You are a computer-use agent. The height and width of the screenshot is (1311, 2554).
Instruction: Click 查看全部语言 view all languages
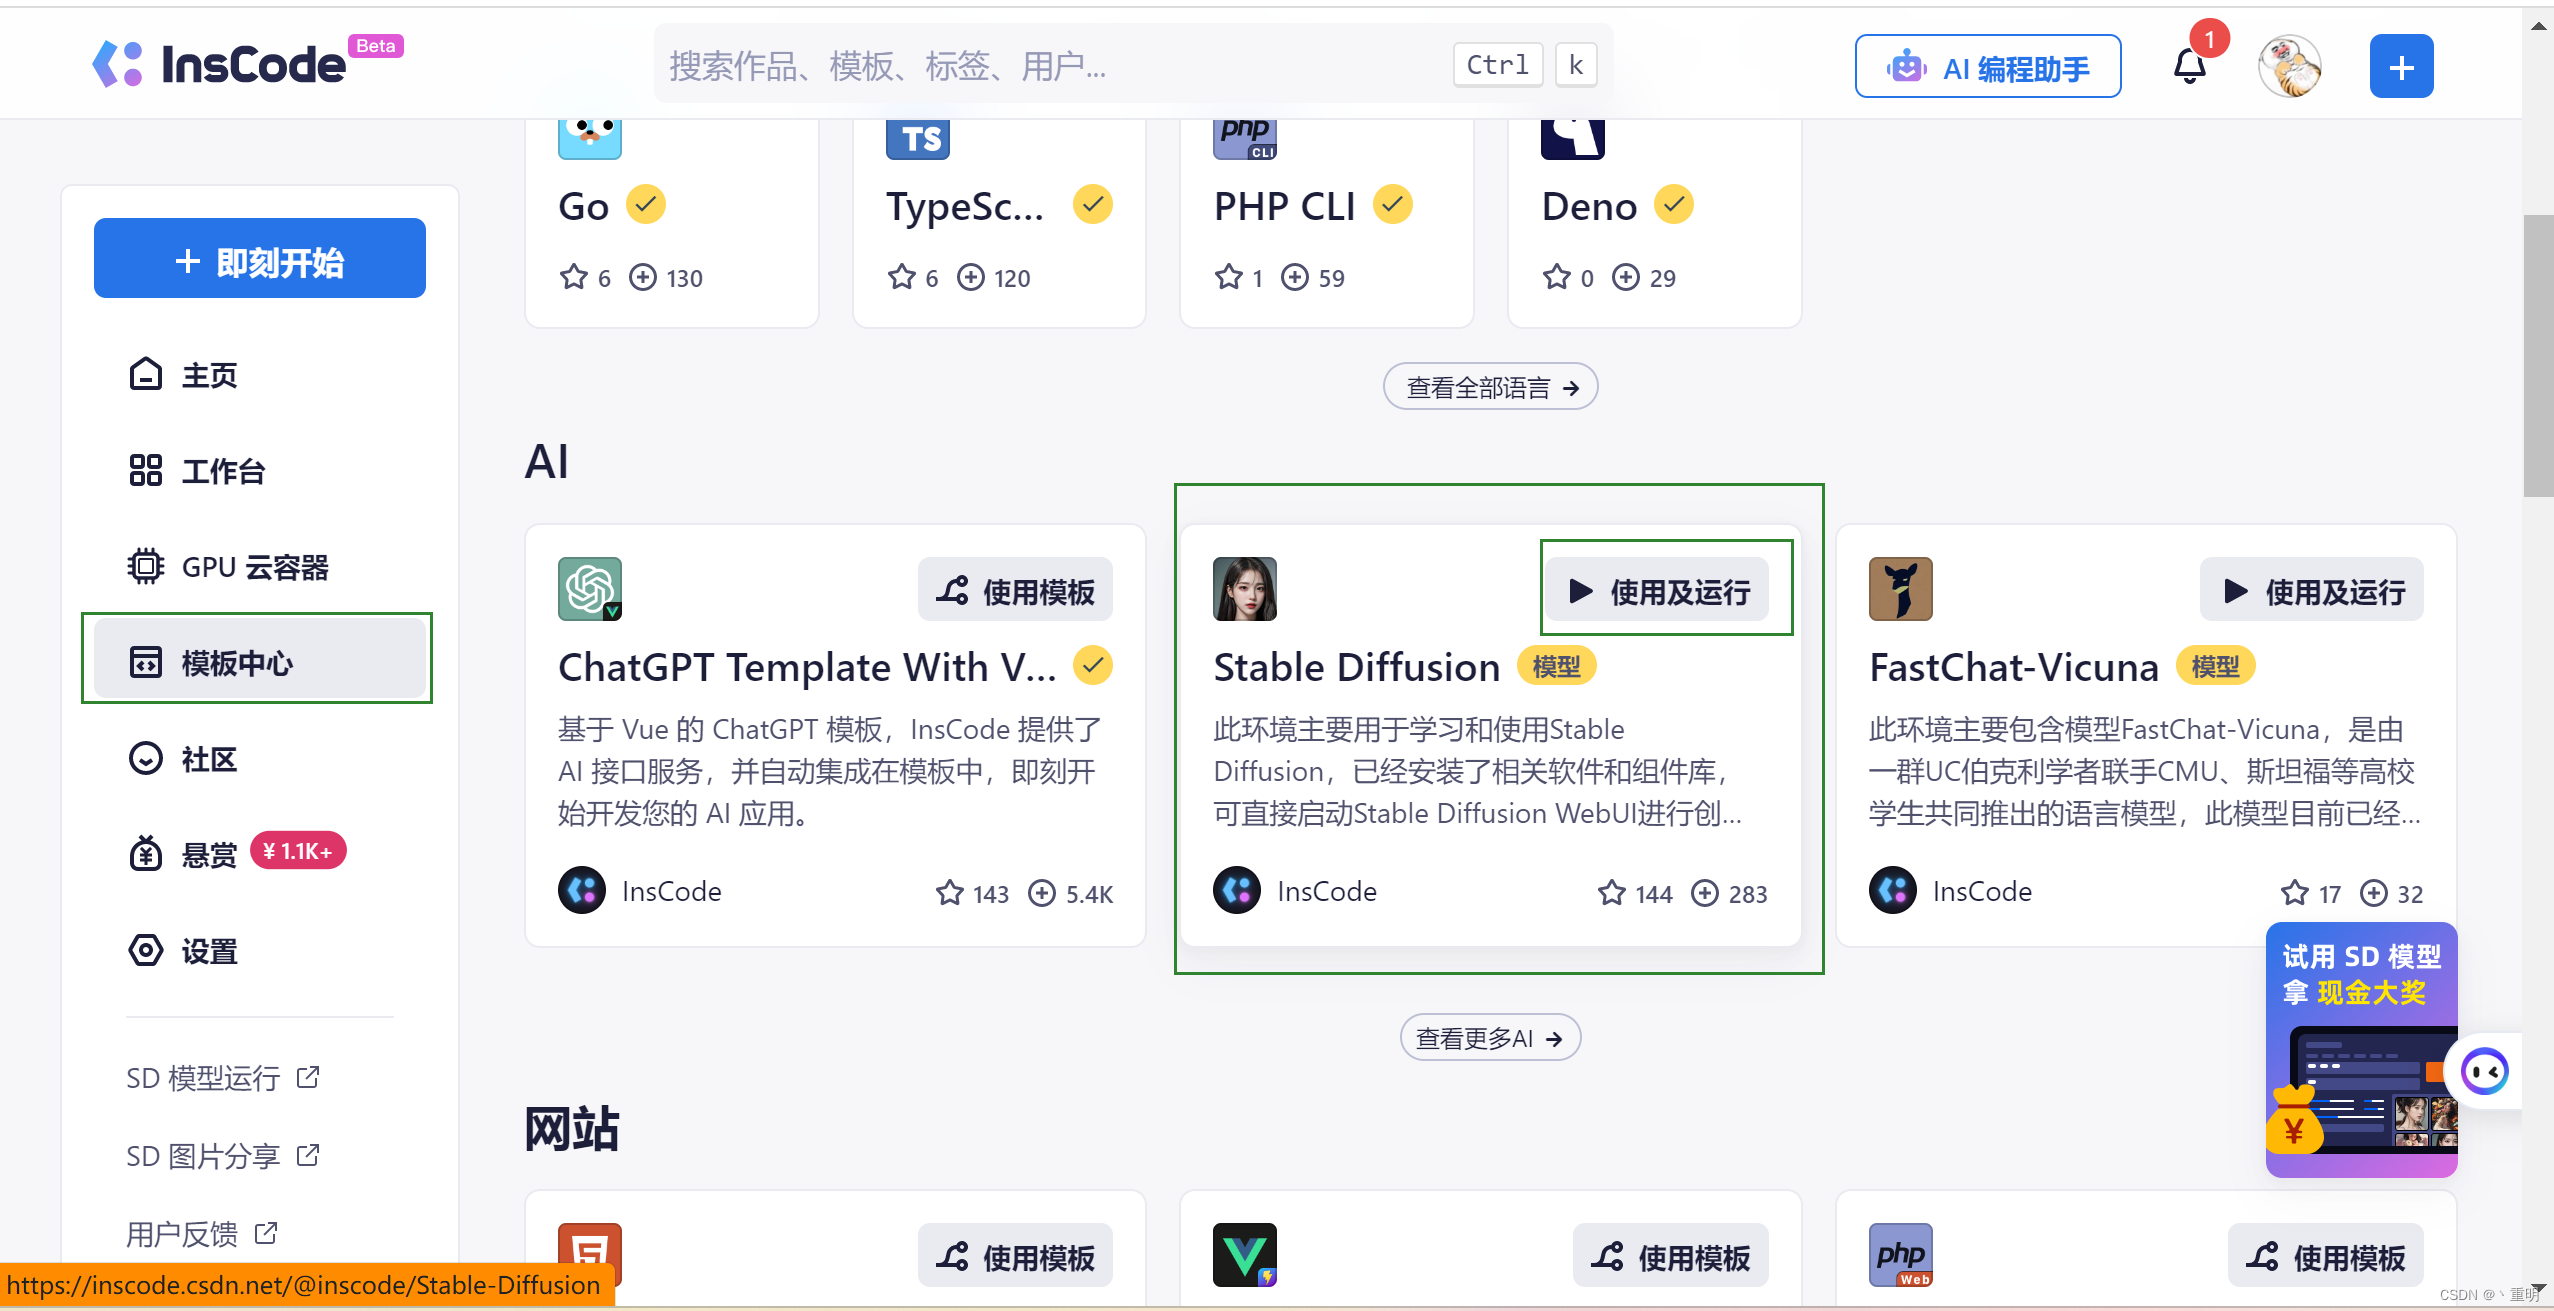click(1490, 387)
